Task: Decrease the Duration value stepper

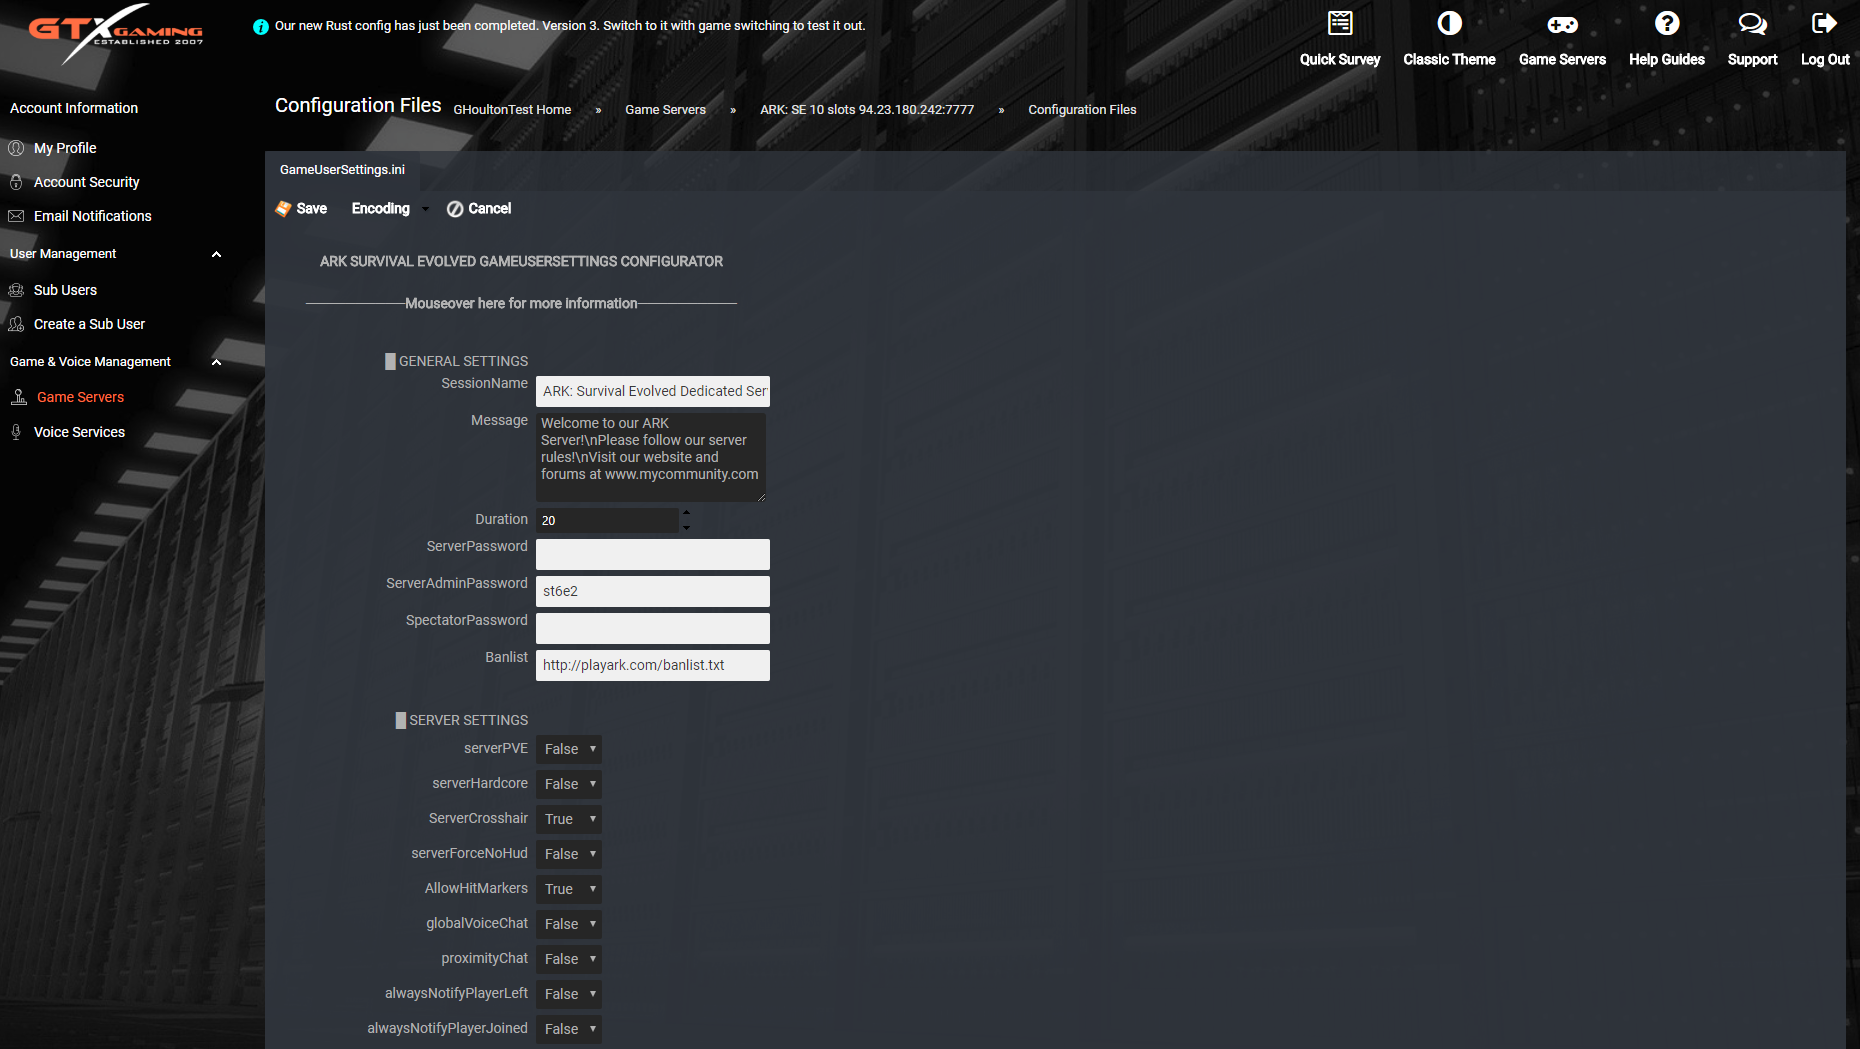Action: tap(686, 527)
